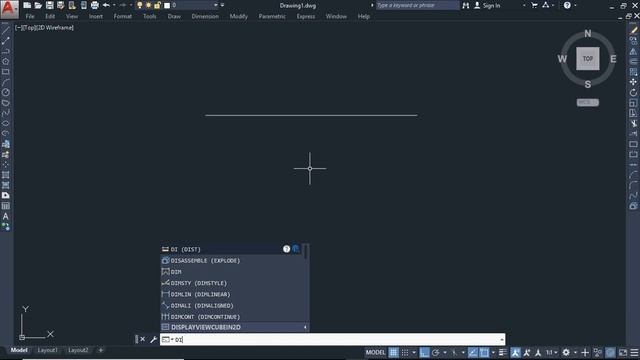
Task: Select the Trim modify tool
Action: [633, 123]
